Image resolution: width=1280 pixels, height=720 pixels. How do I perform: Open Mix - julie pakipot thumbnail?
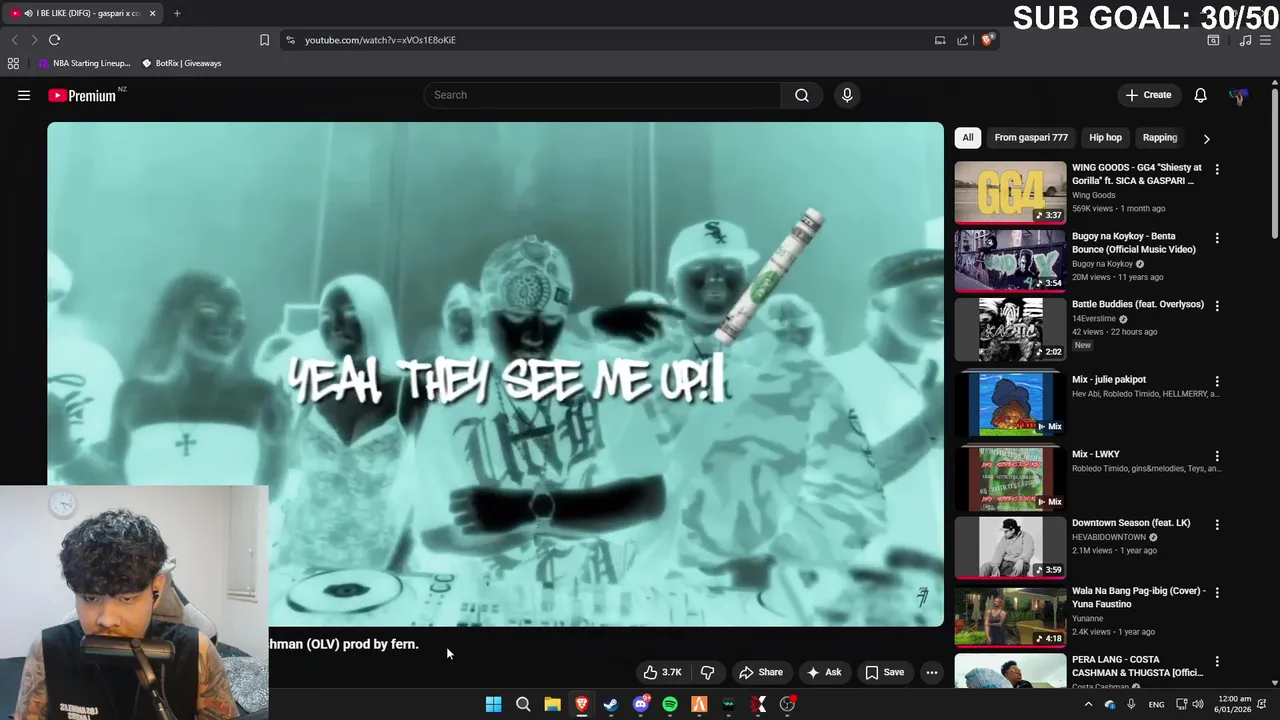coord(1010,404)
